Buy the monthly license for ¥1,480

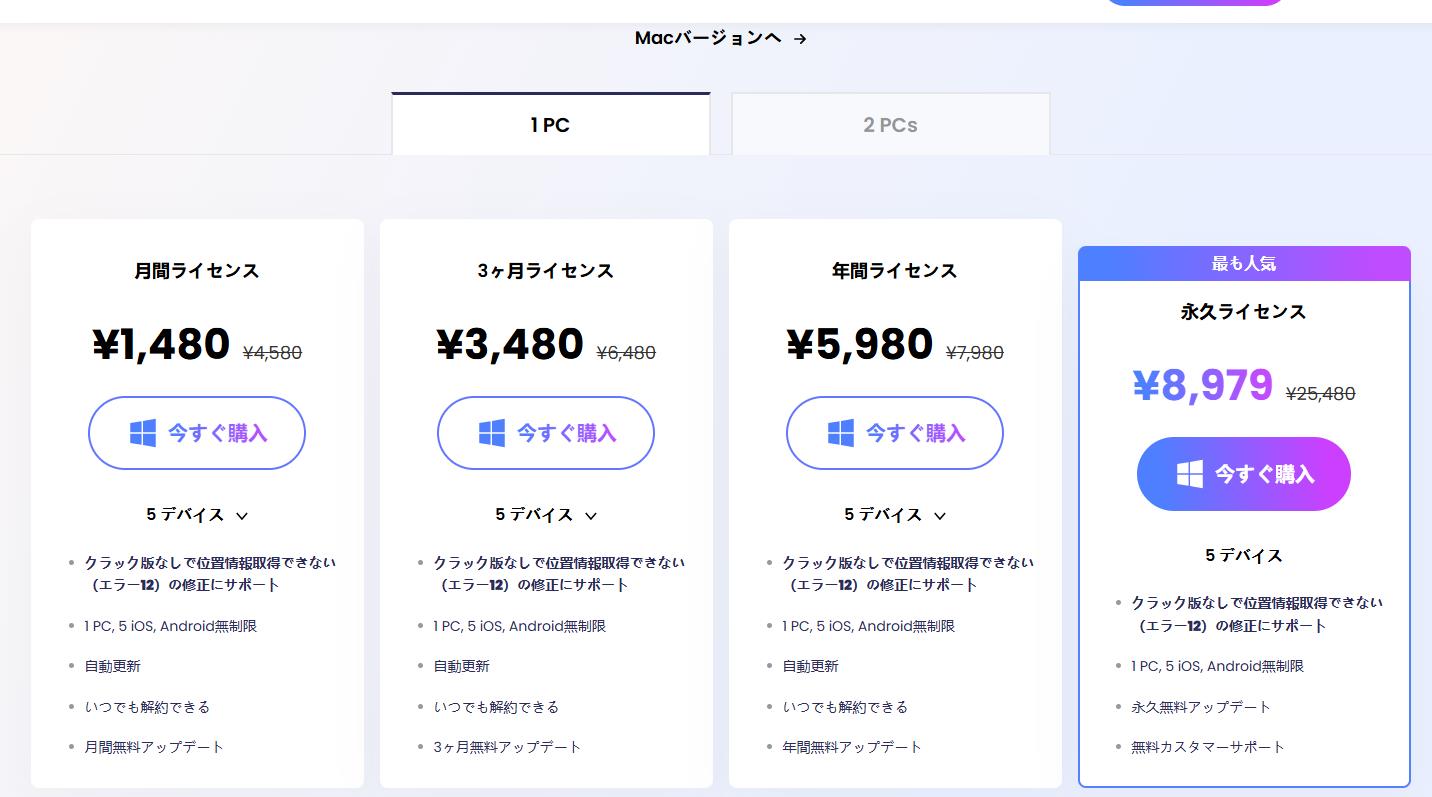coord(197,433)
